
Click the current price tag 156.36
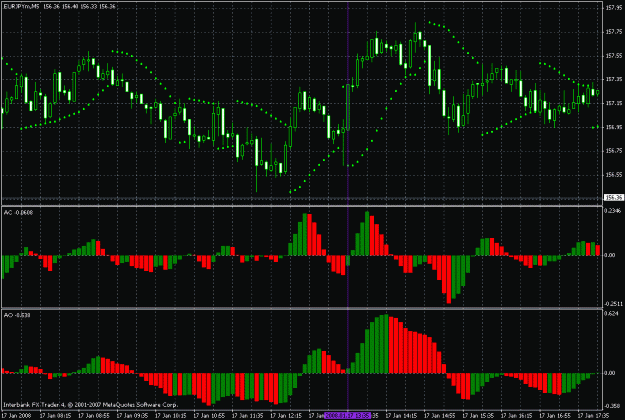click(614, 197)
